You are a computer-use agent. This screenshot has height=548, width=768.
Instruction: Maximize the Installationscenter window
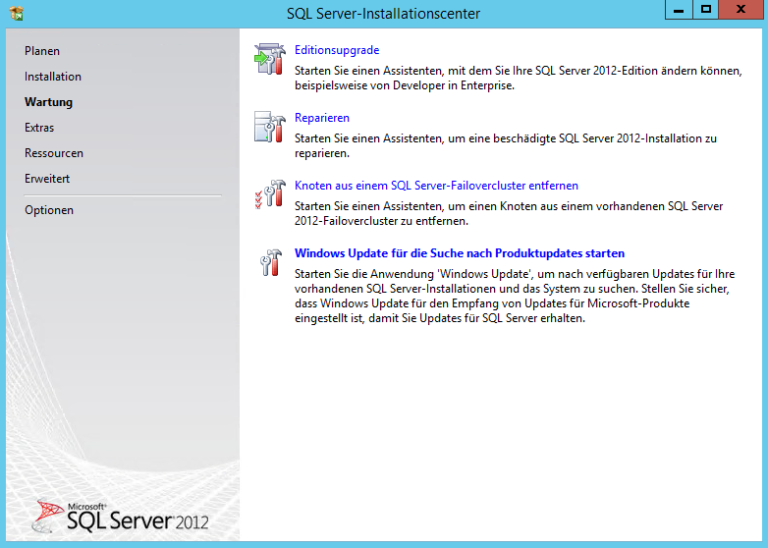[706, 10]
